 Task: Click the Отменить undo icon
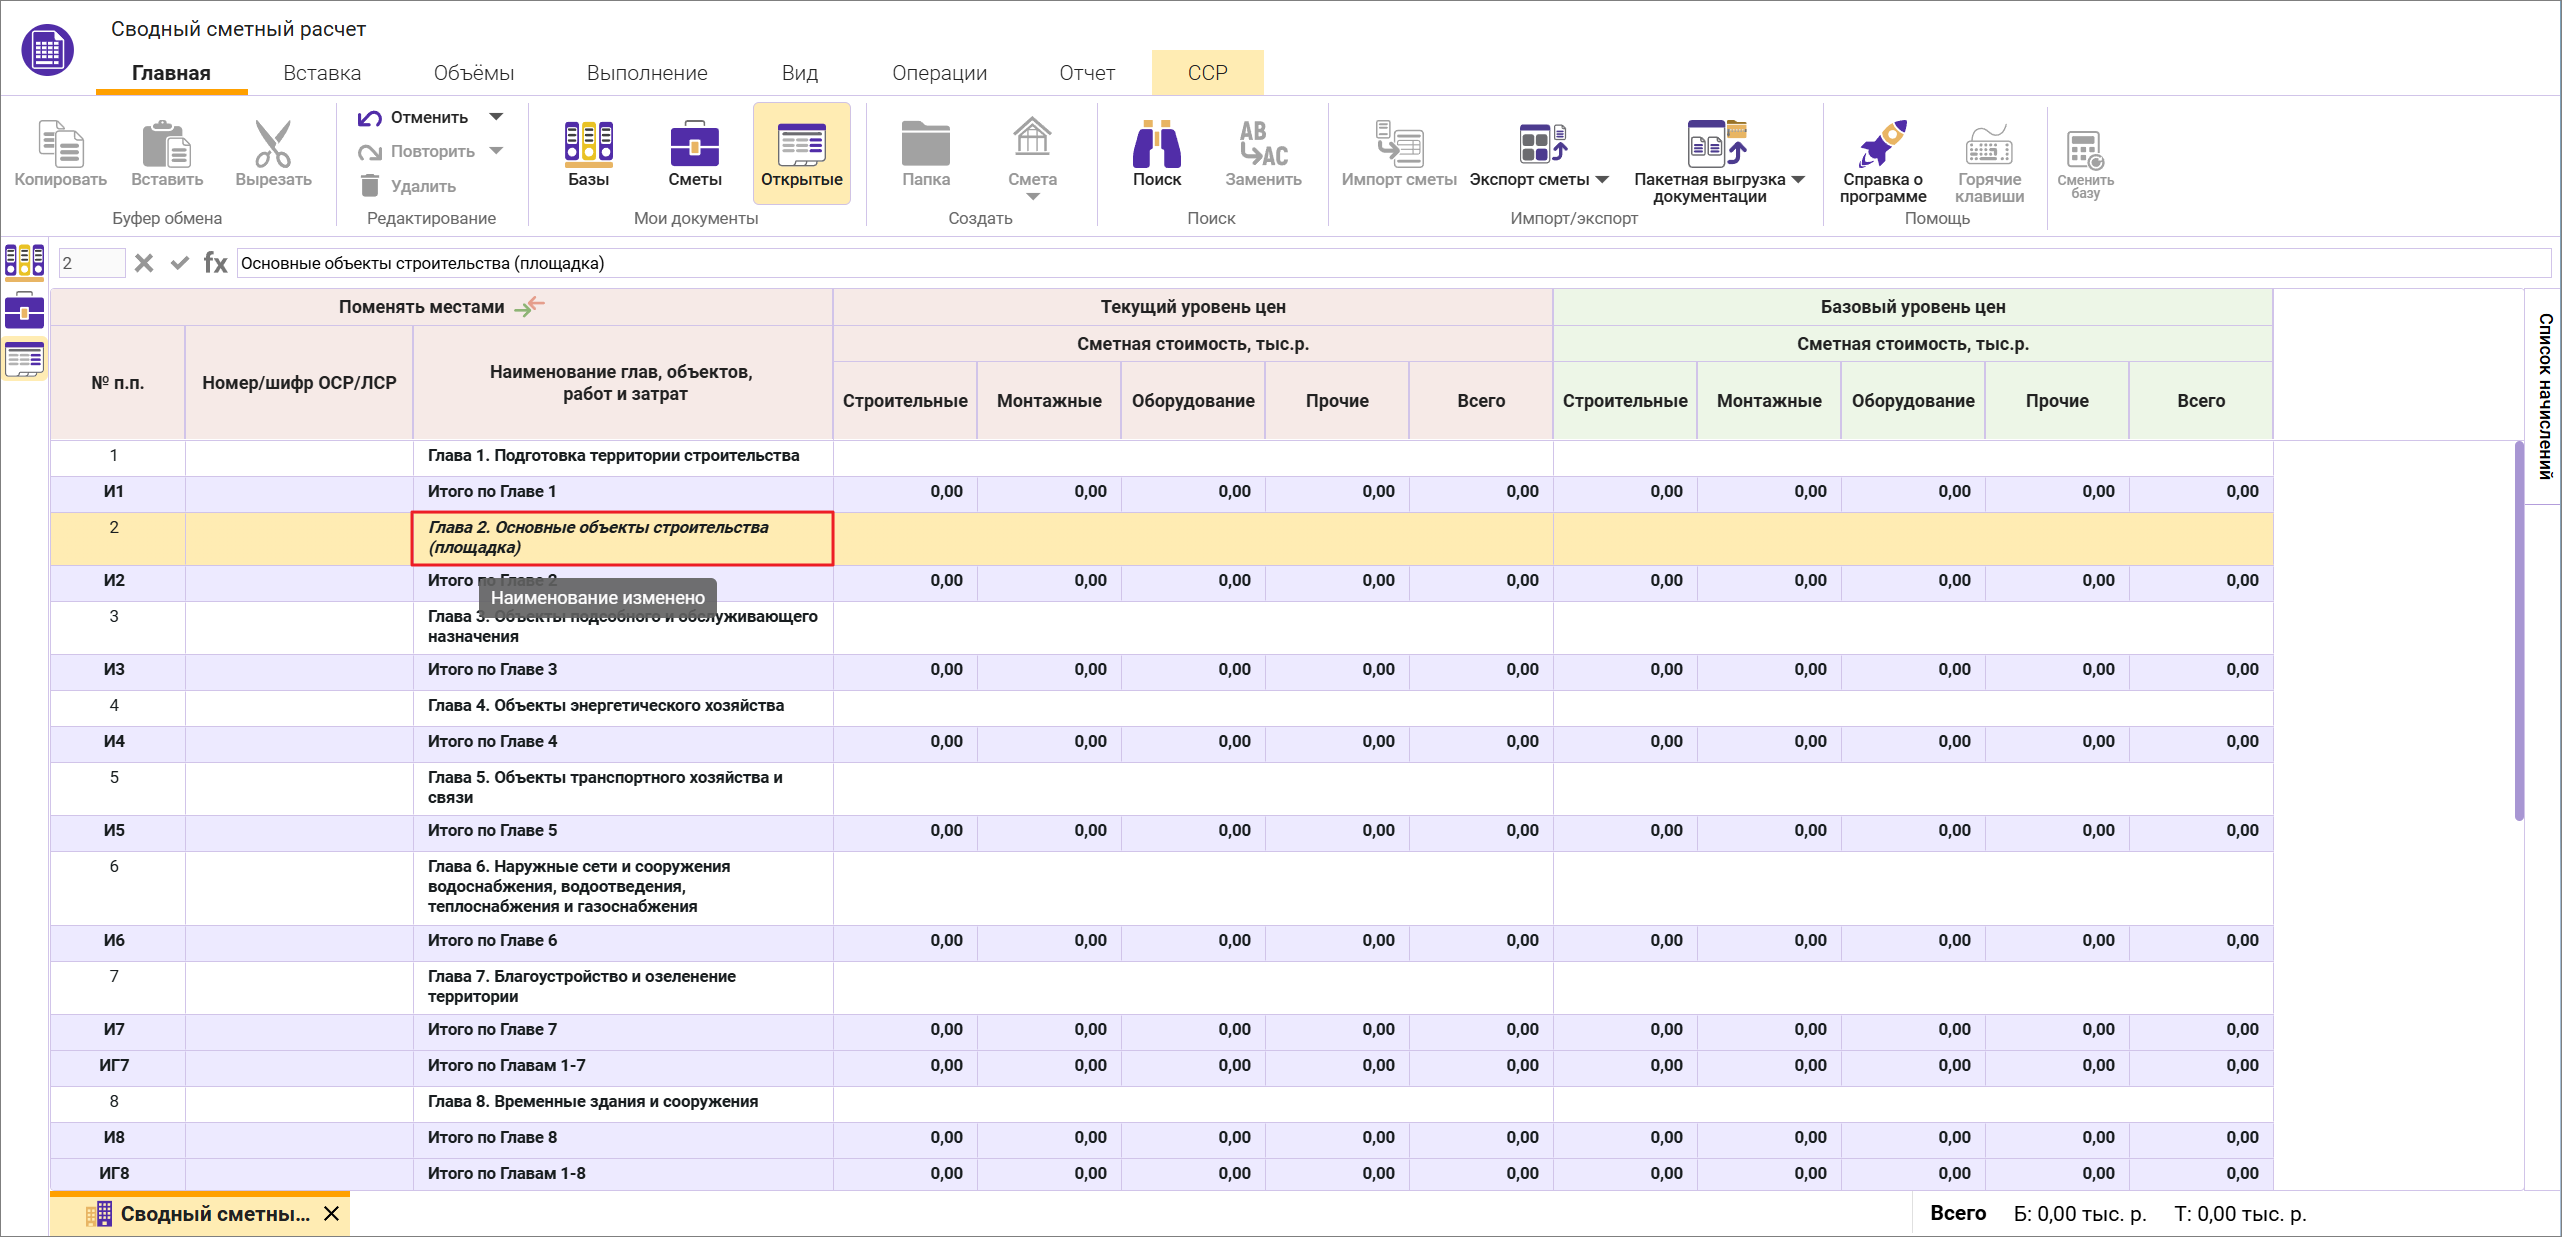370,118
